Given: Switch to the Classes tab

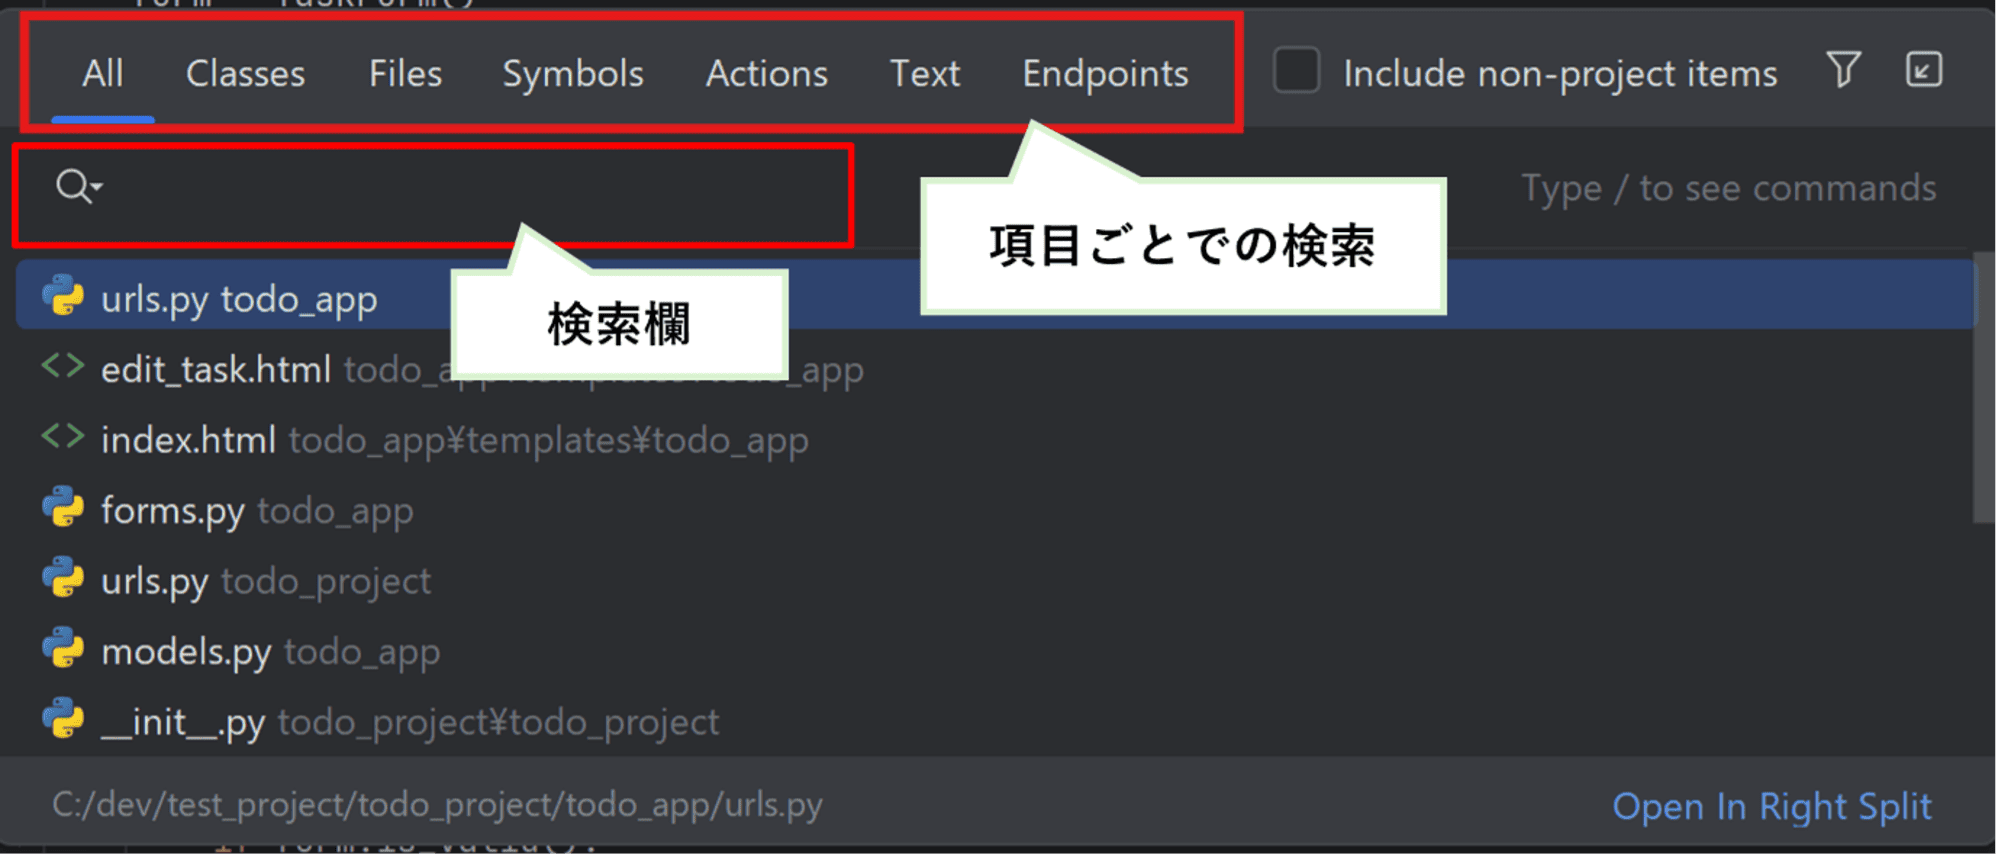Looking at the screenshot, I should click(x=245, y=73).
